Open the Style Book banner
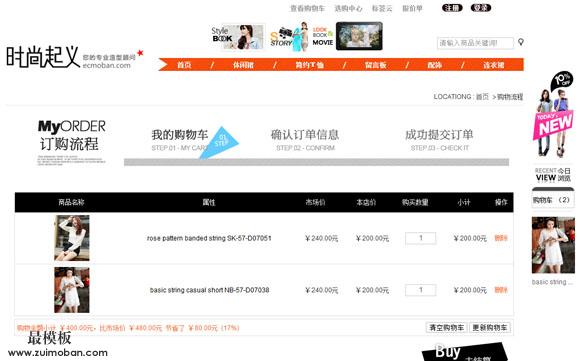 pyautogui.click(x=237, y=37)
